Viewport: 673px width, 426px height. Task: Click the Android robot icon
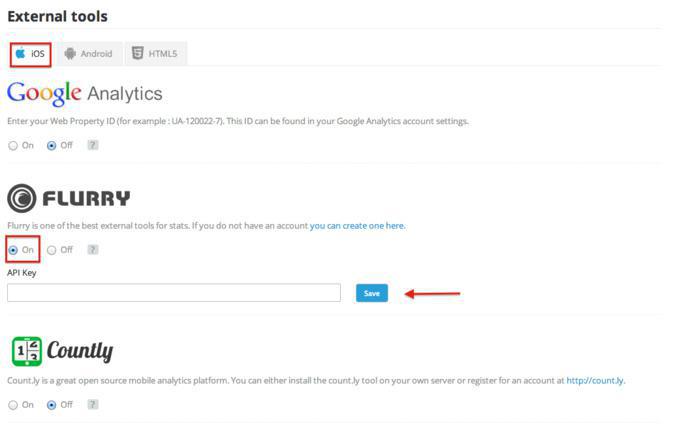[70, 53]
